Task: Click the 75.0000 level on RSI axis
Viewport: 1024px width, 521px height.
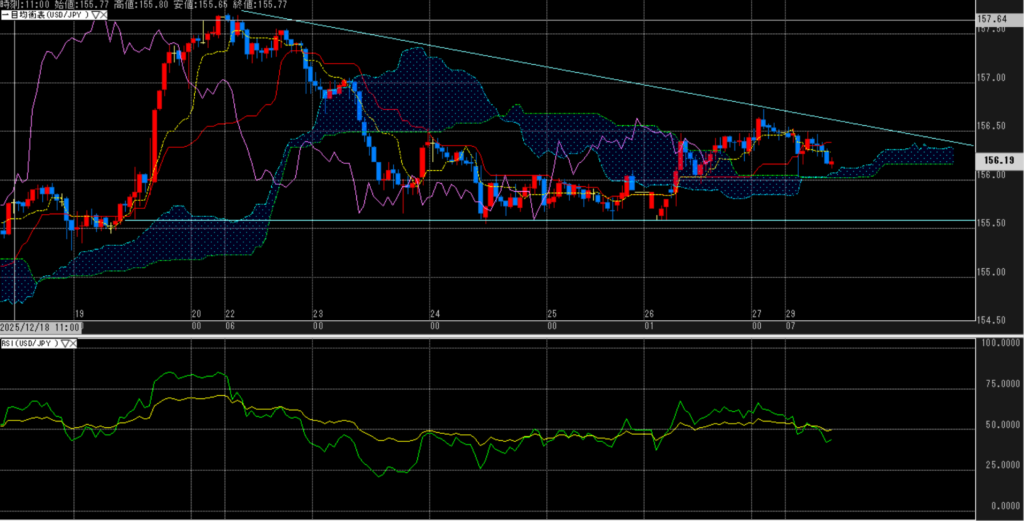Action: tap(1000, 381)
